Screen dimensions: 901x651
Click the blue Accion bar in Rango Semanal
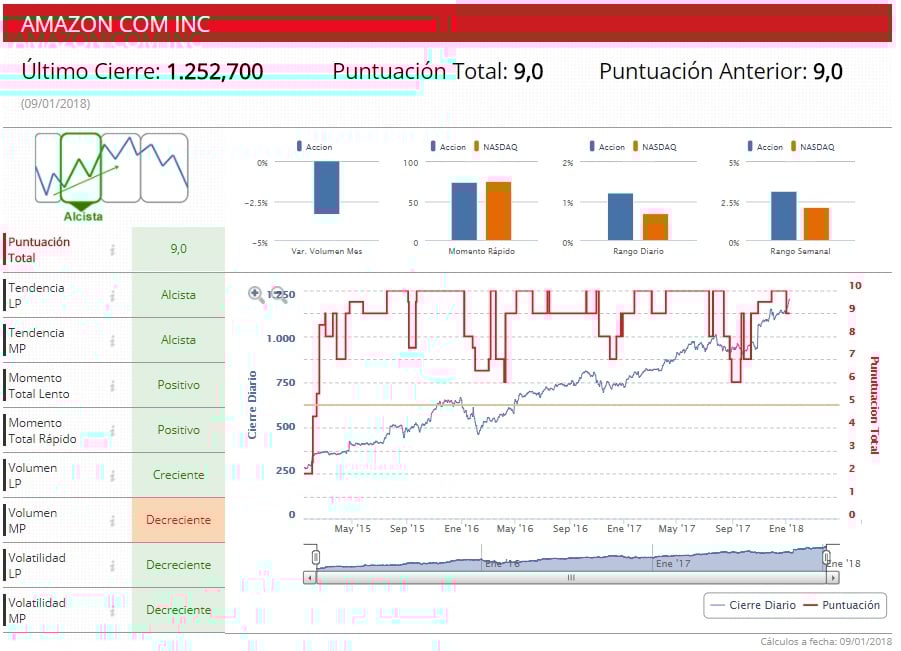tap(783, 216)
